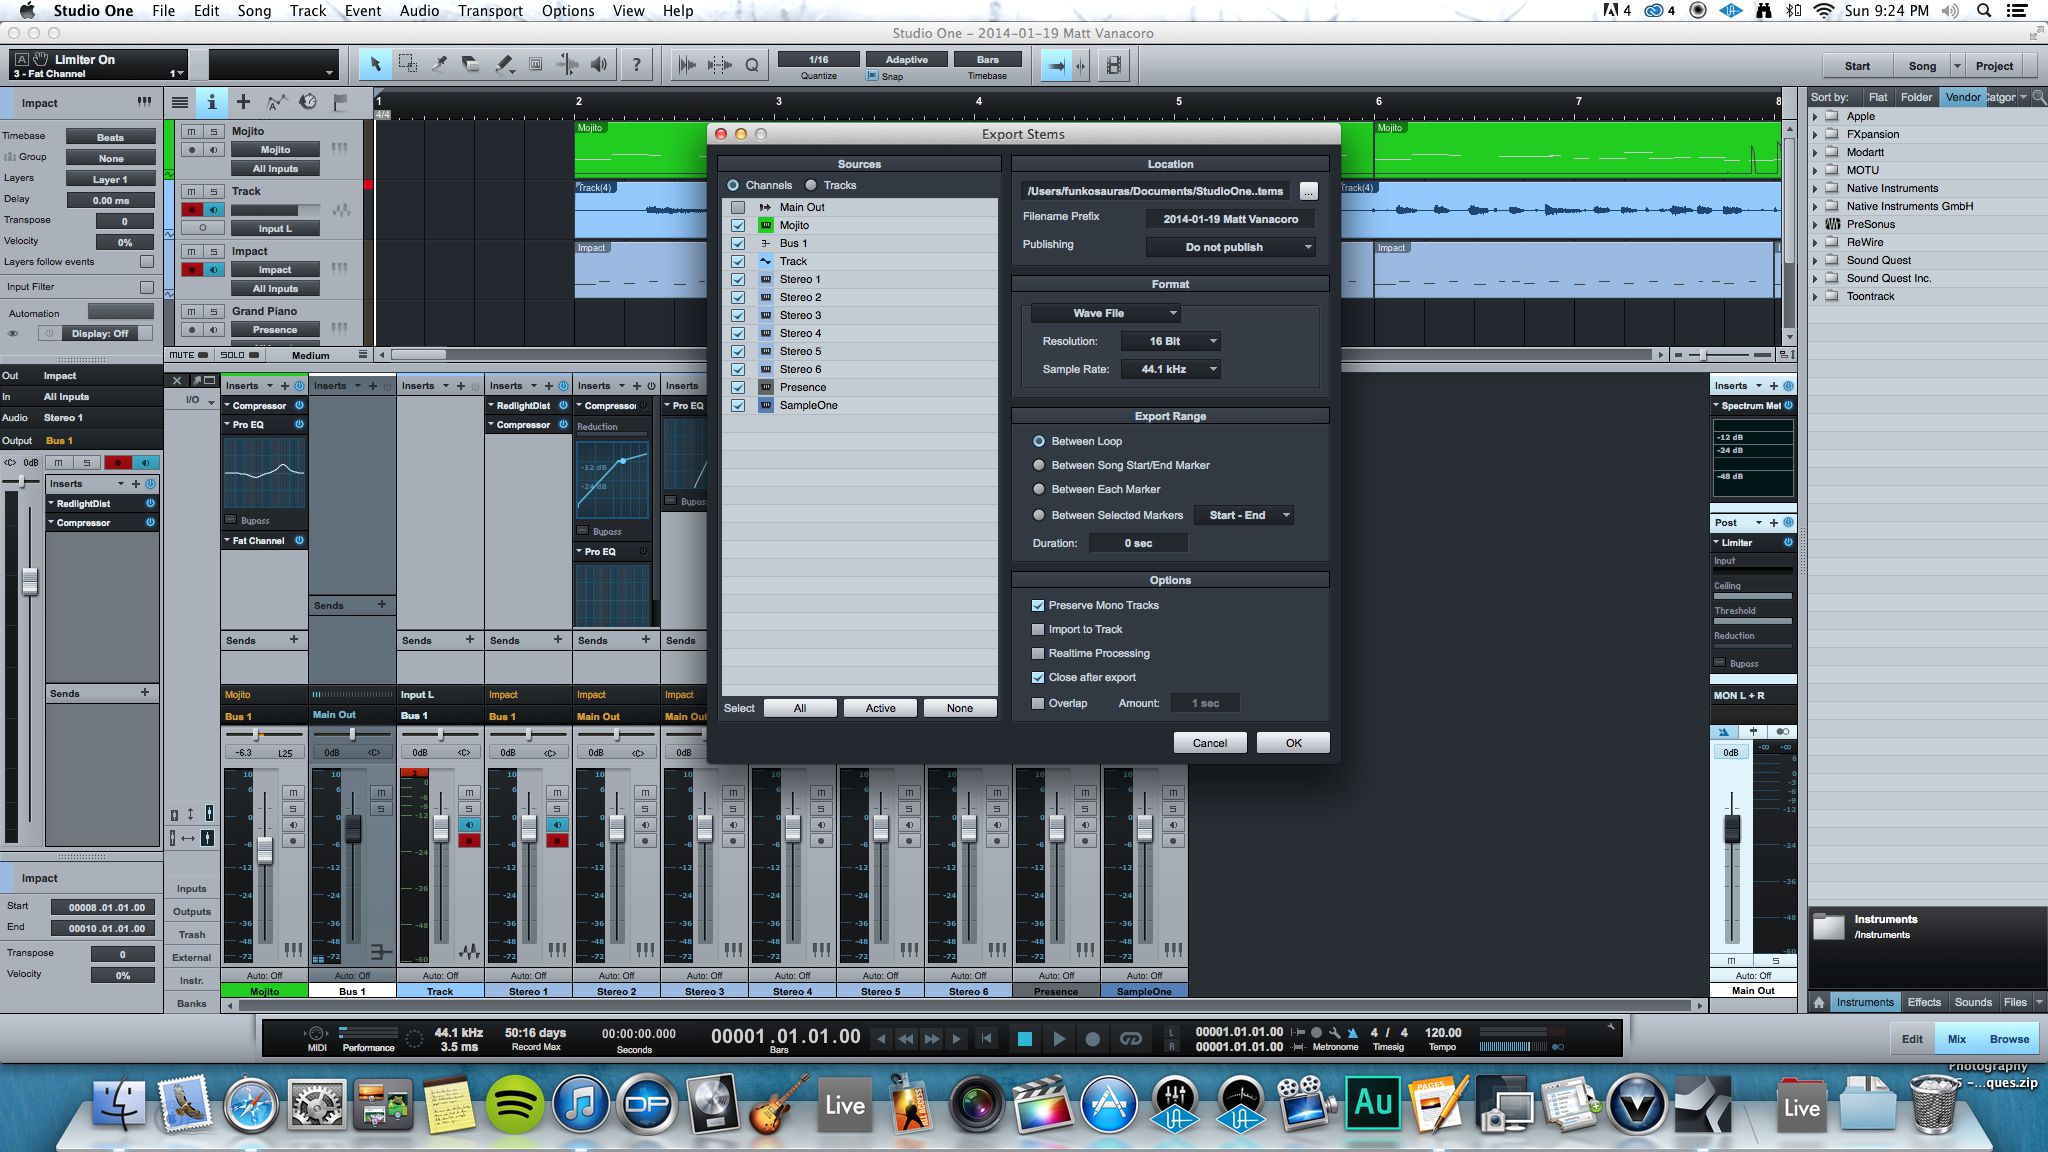The height and width of the screenshot is (1152, 2048).
Task: Select the Eraser tool
Action: (x=471, y=65)
